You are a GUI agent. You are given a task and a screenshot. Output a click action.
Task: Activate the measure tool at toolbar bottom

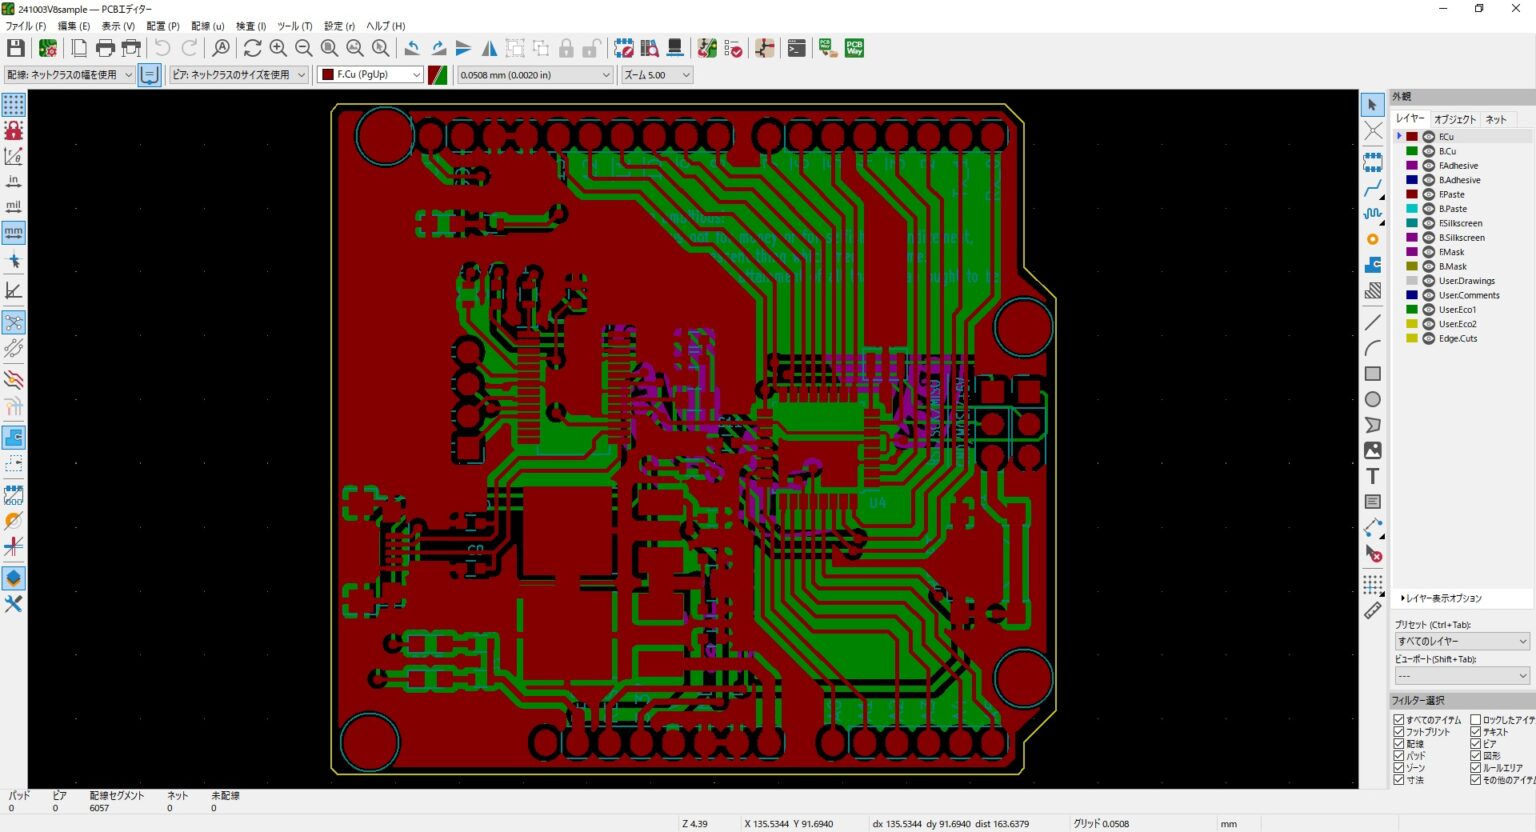point(1373,611)
